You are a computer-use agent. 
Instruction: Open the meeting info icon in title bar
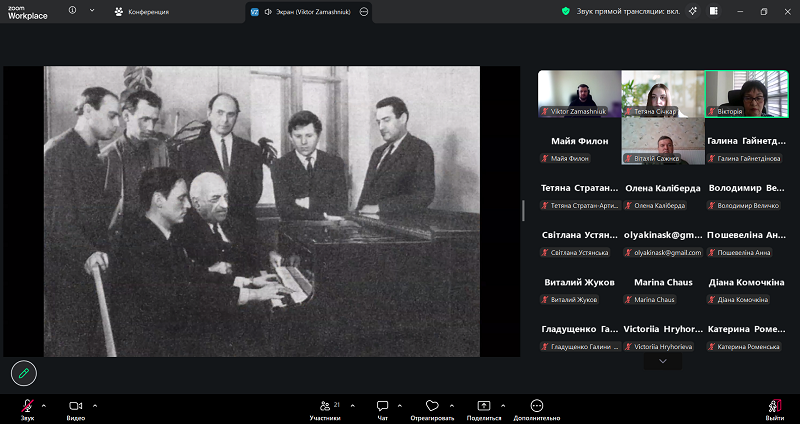(x=72, y=11)
